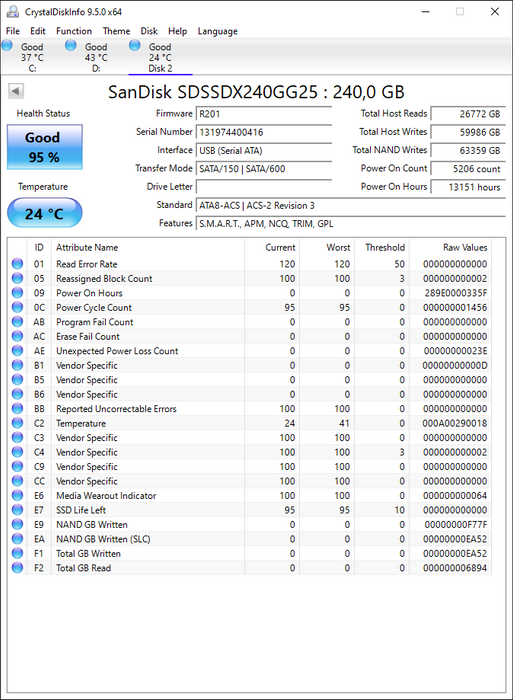Click the Standard field ATA8-ACS

coord(350,205)
